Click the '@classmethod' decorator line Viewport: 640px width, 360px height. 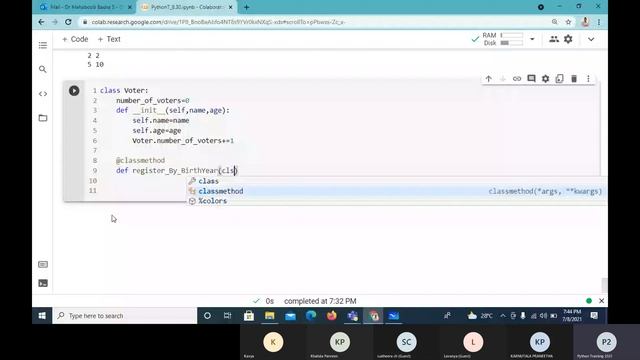click(140, 160)
